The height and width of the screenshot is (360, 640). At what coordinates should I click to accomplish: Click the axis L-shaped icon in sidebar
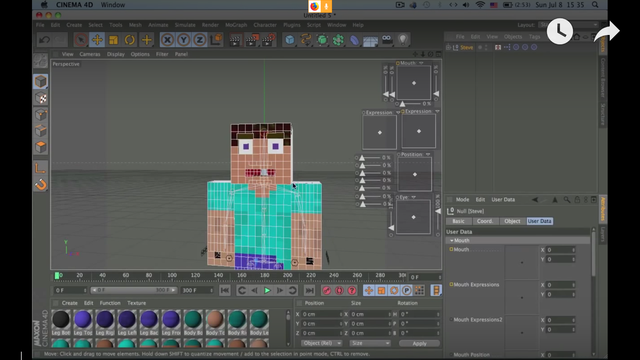(40, 168)
